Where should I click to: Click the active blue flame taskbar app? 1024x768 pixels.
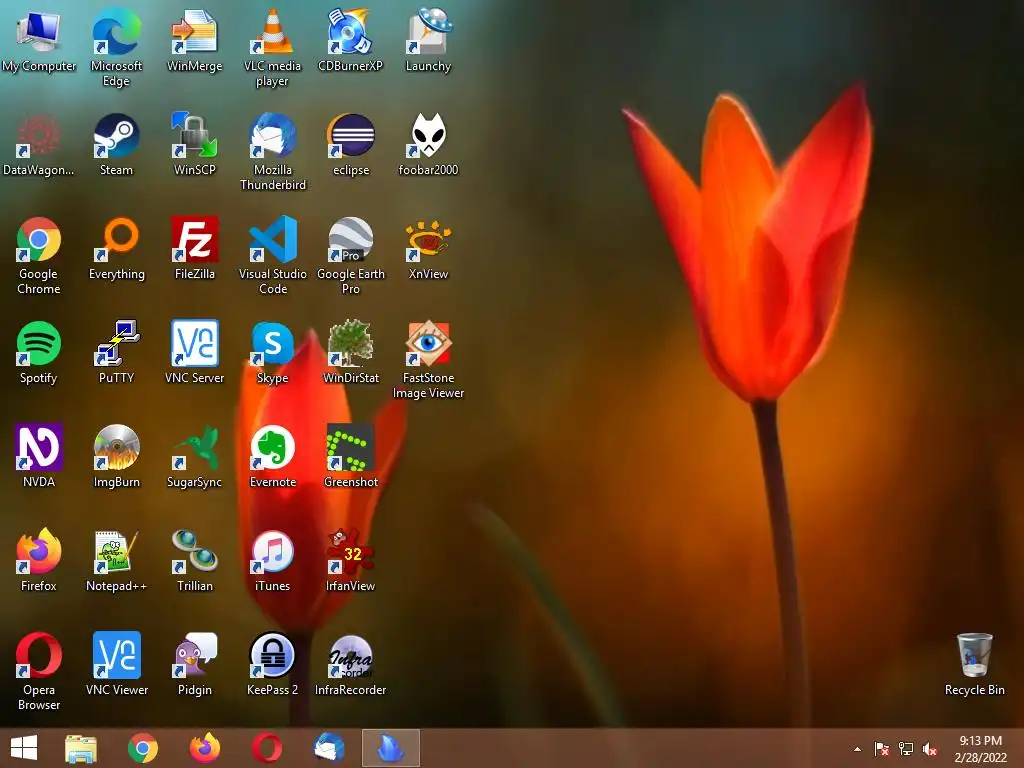[x=391, y=748]
